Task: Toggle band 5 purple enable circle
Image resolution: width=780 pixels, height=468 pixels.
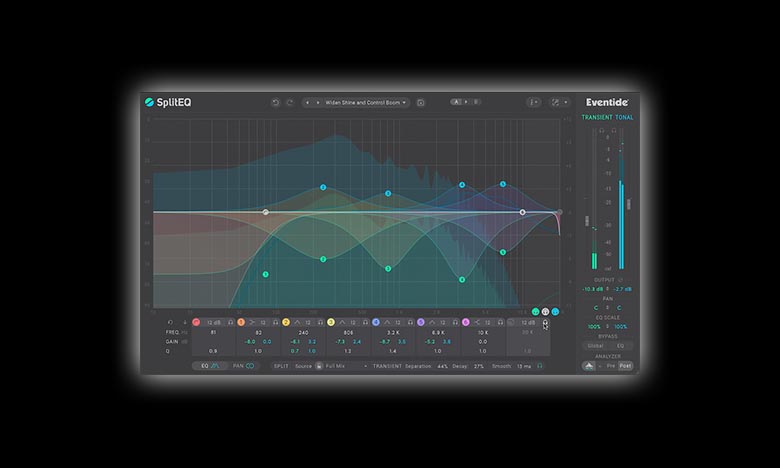Action: [420, 322]
